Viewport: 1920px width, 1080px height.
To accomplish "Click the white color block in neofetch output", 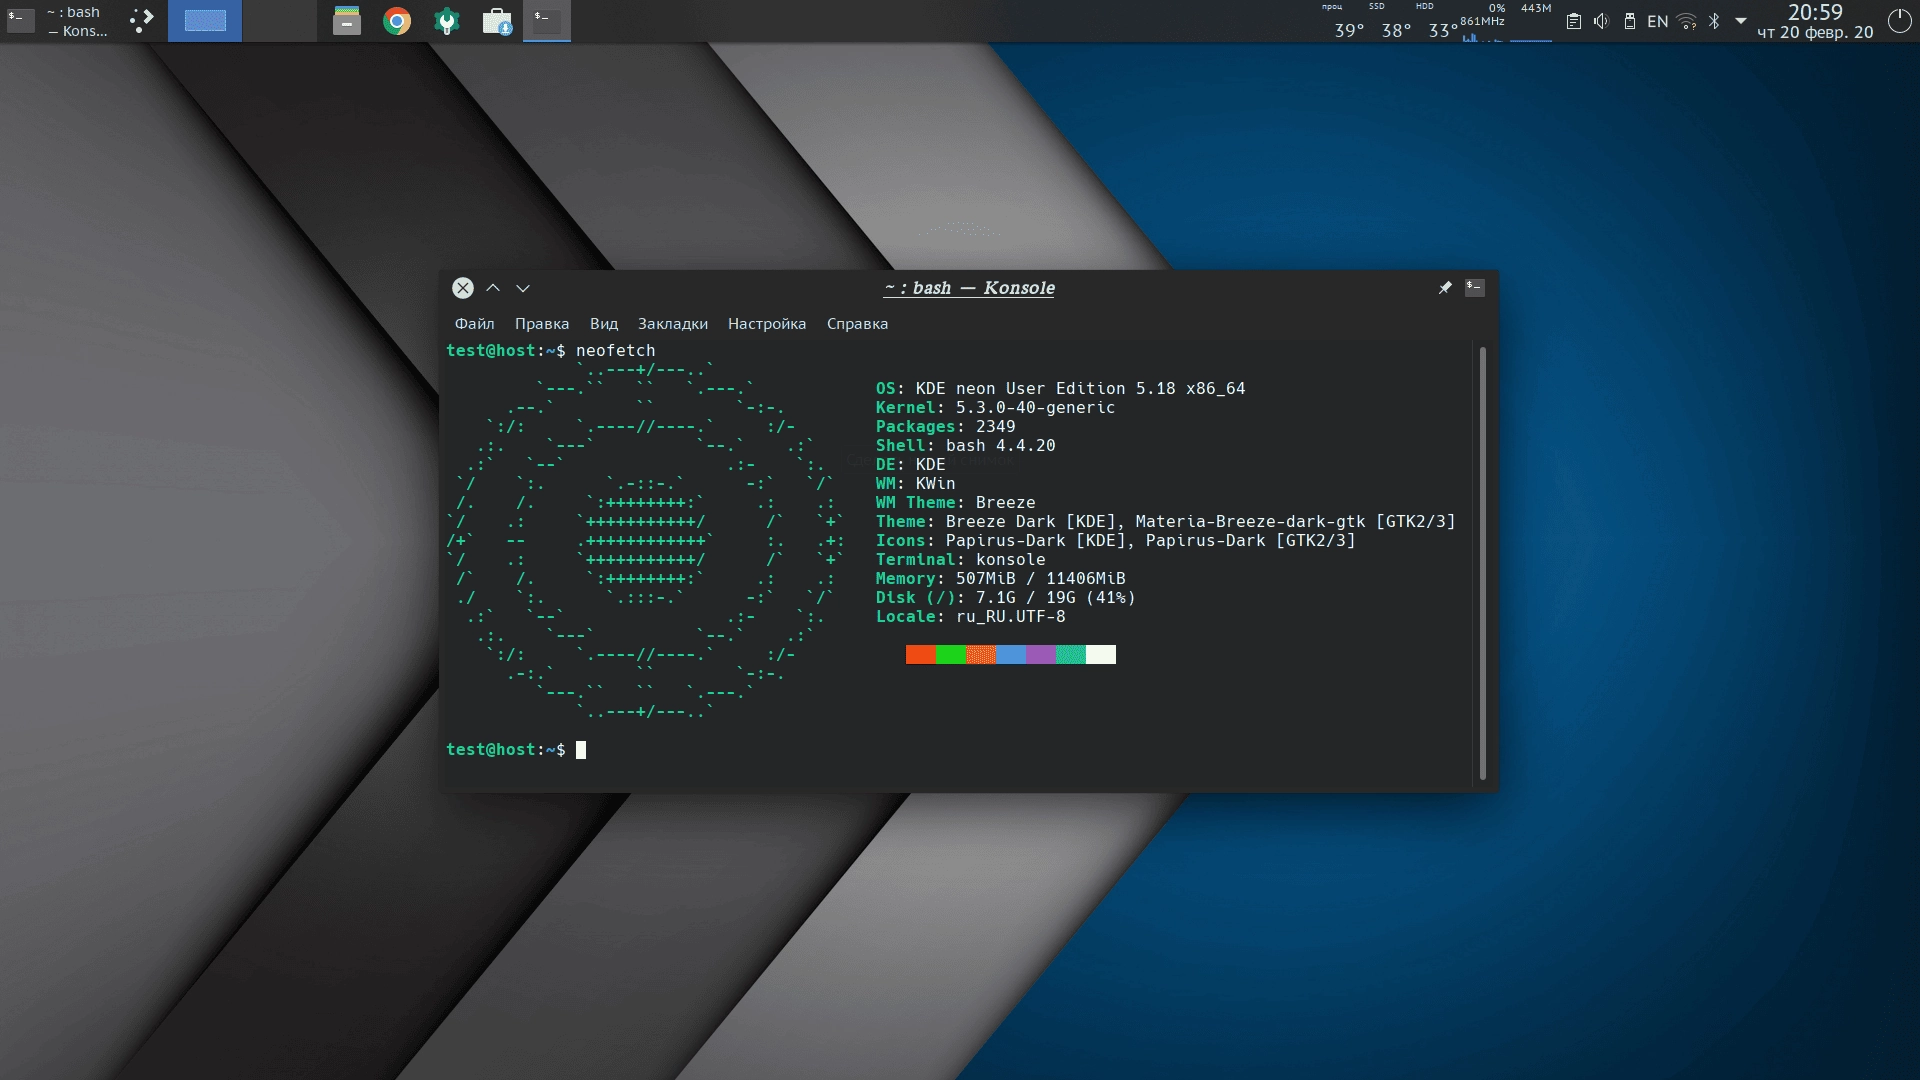I will 1101,655.
